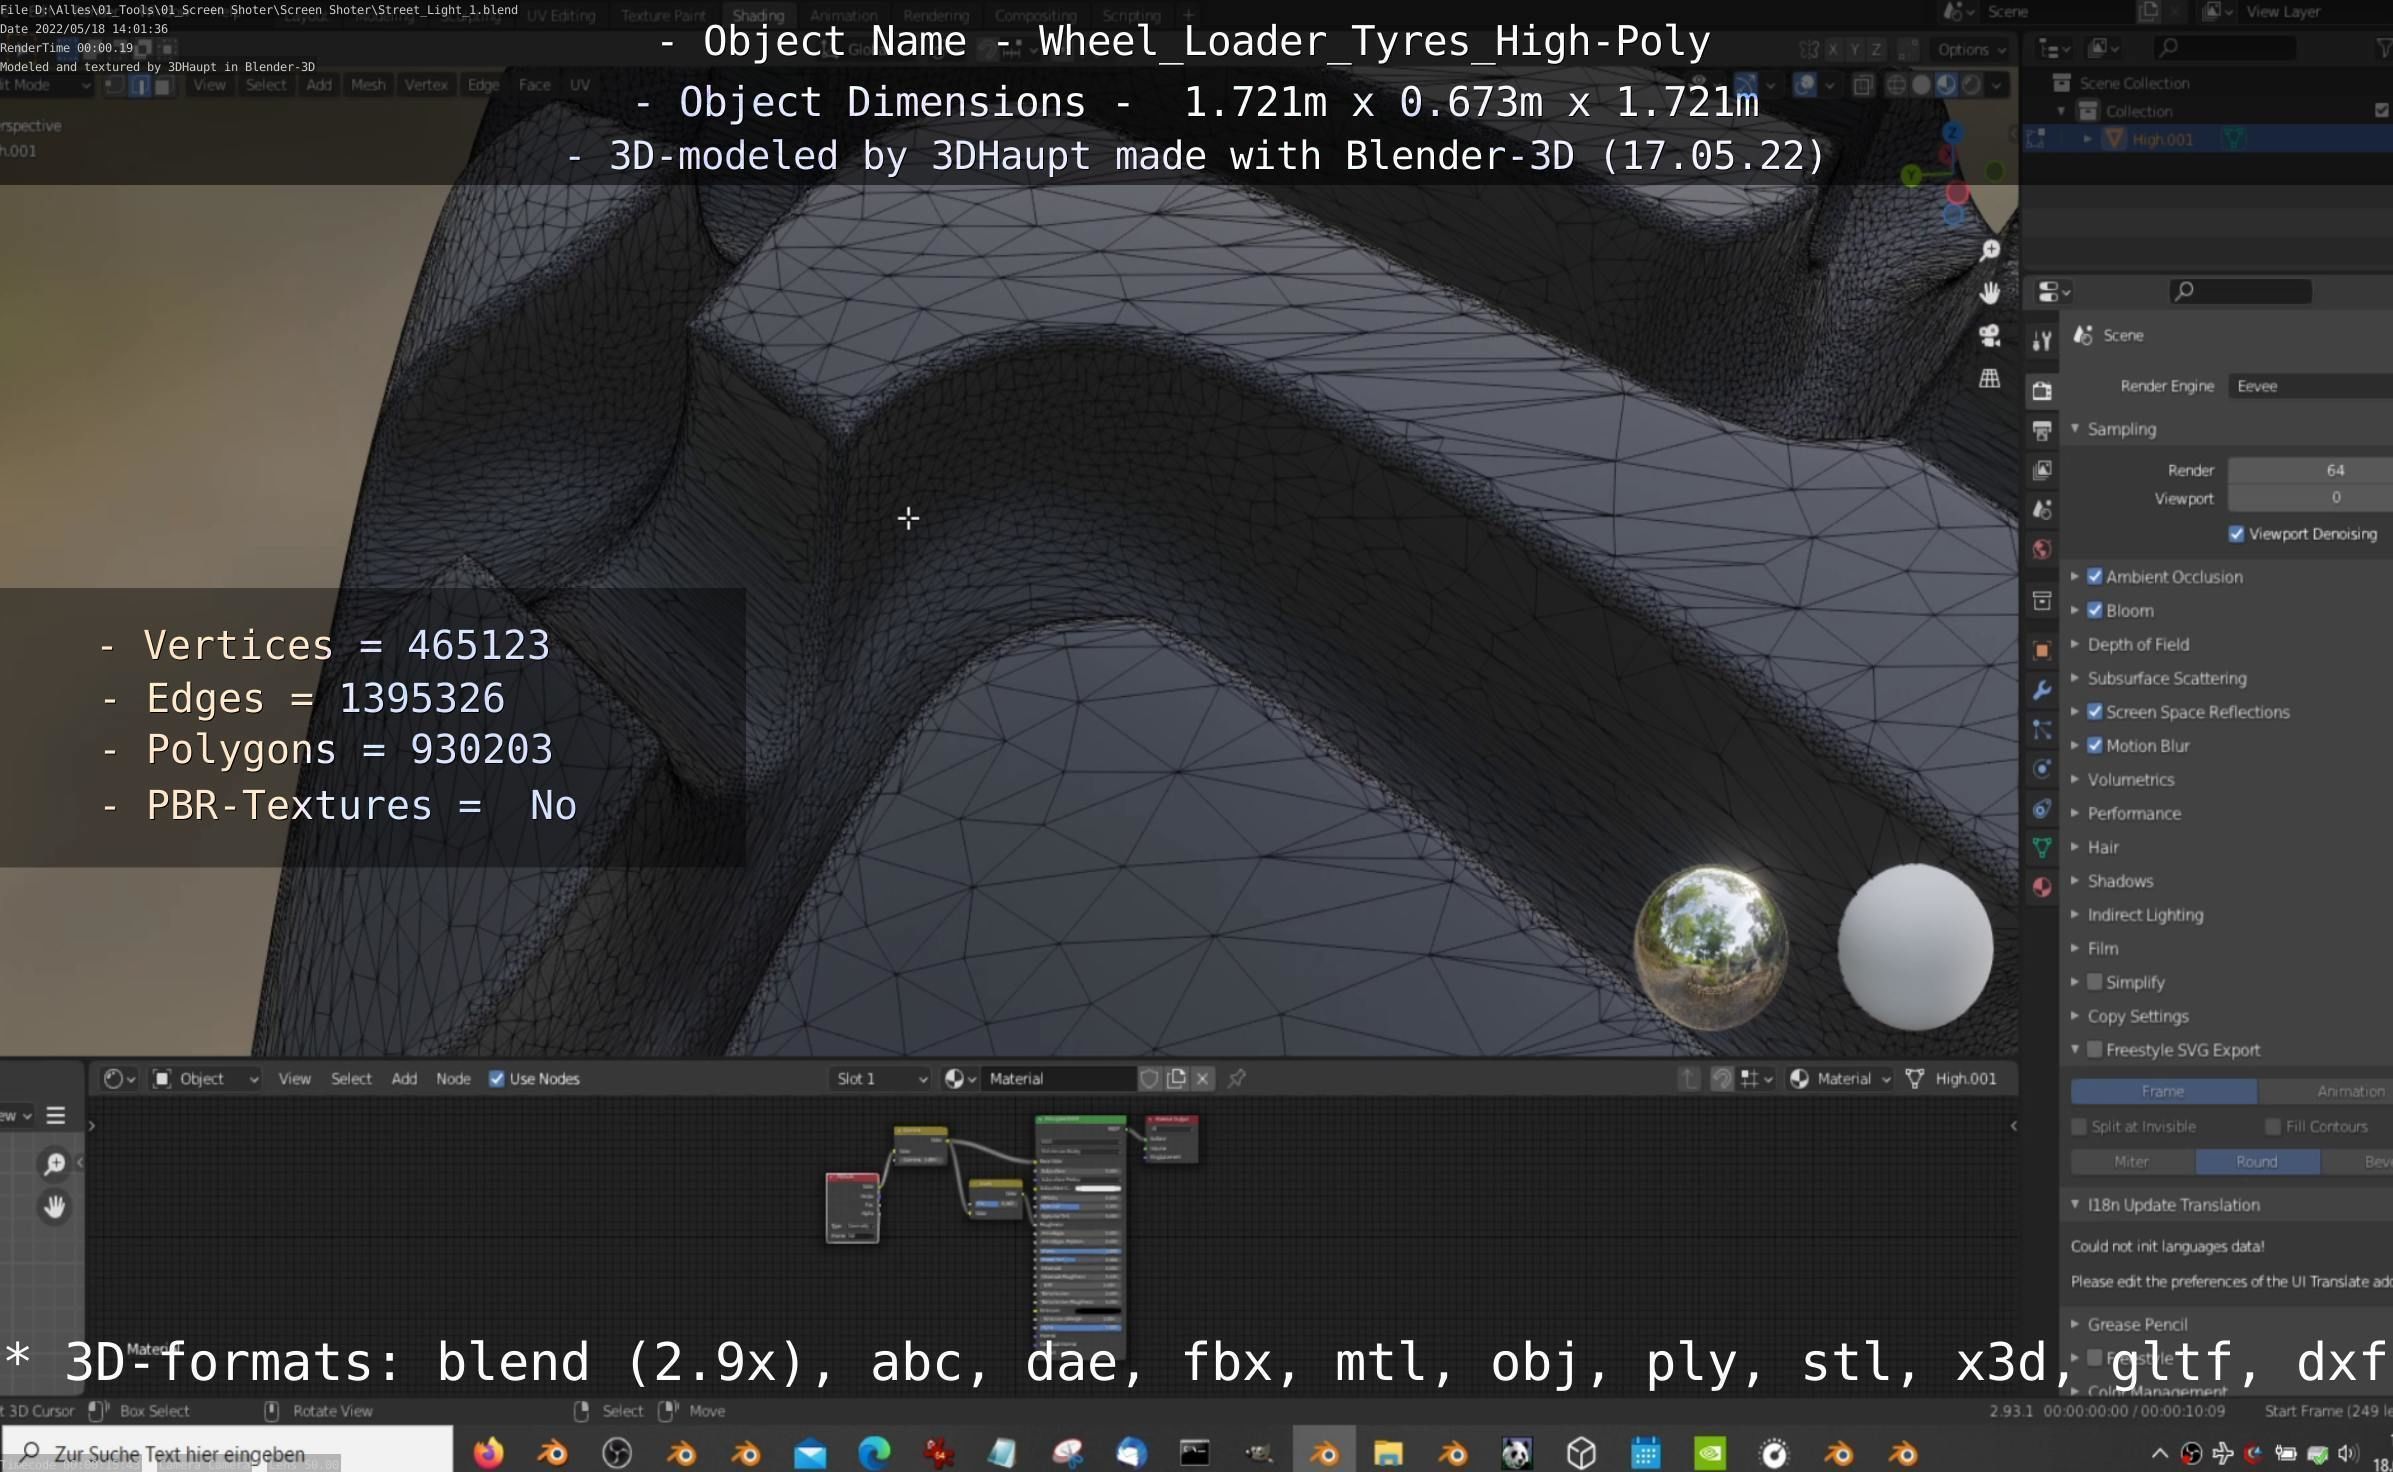Switch to Material properties tab

2042,887
